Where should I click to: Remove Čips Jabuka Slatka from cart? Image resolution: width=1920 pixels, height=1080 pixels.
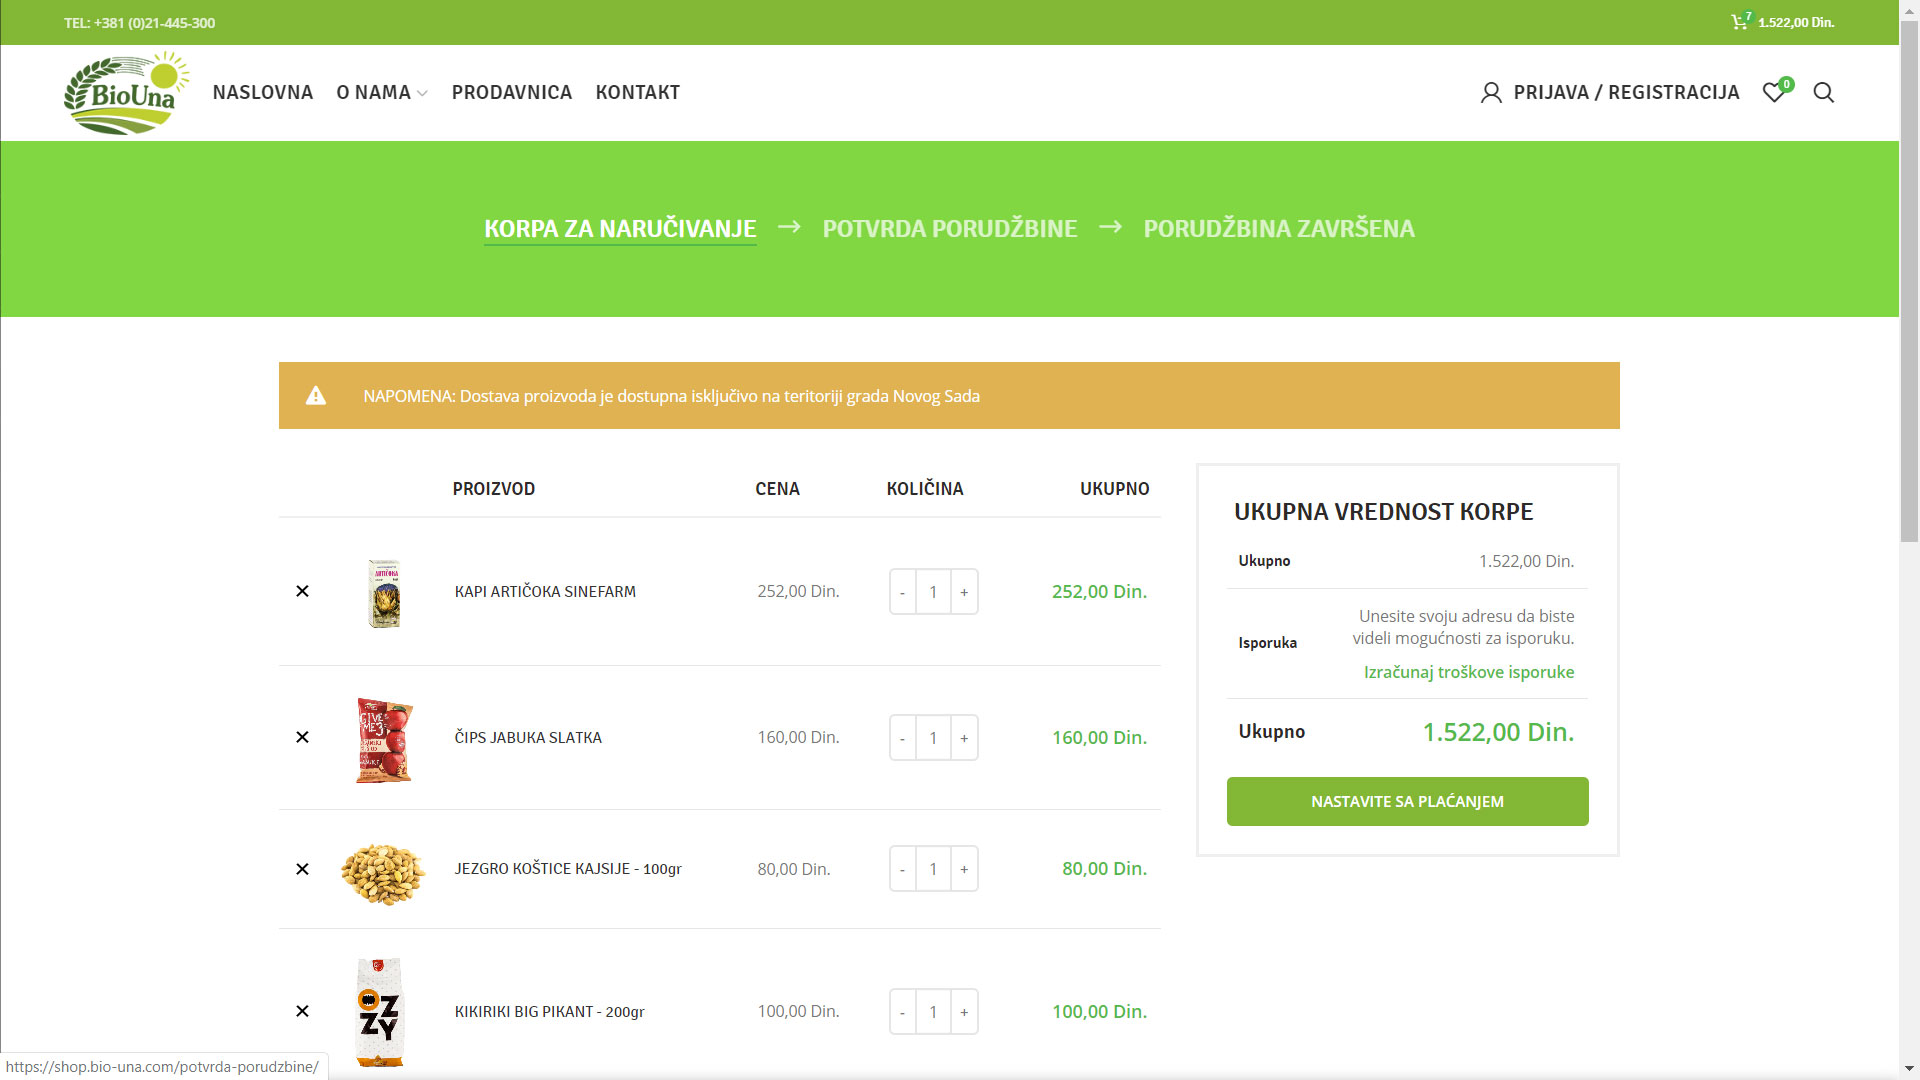302,737
